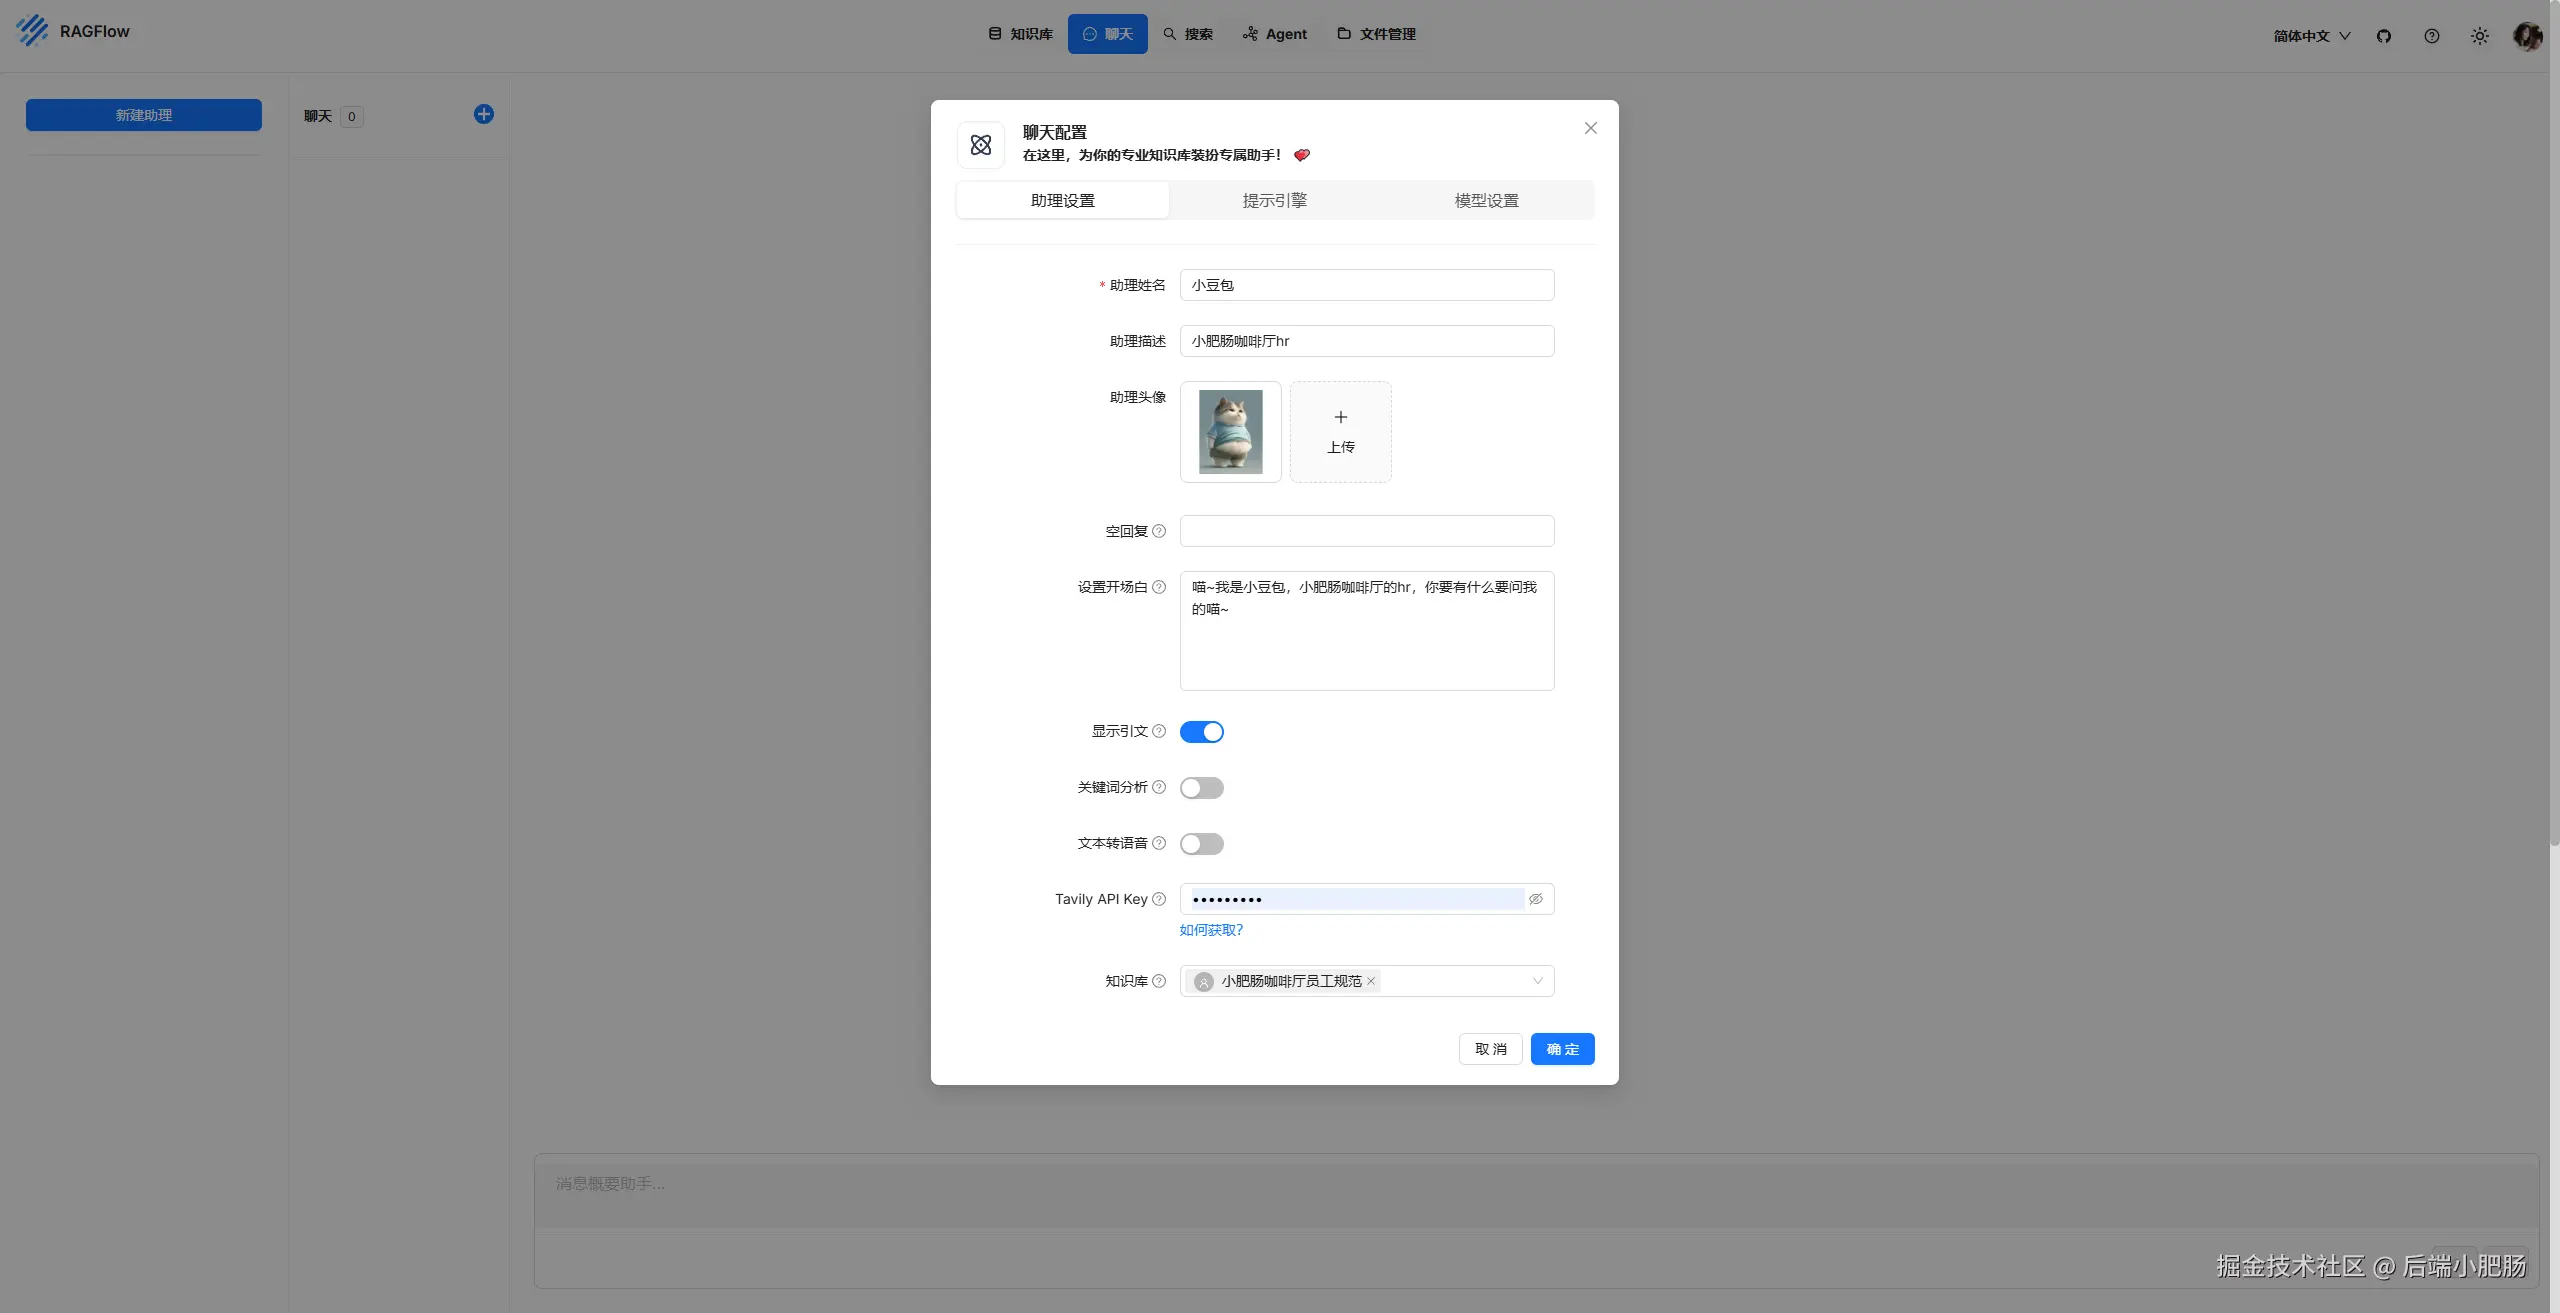Screen dimensions: 2560x1313
Task: Click the GitHub icon in header
Action: click(x=2384, y=36)
